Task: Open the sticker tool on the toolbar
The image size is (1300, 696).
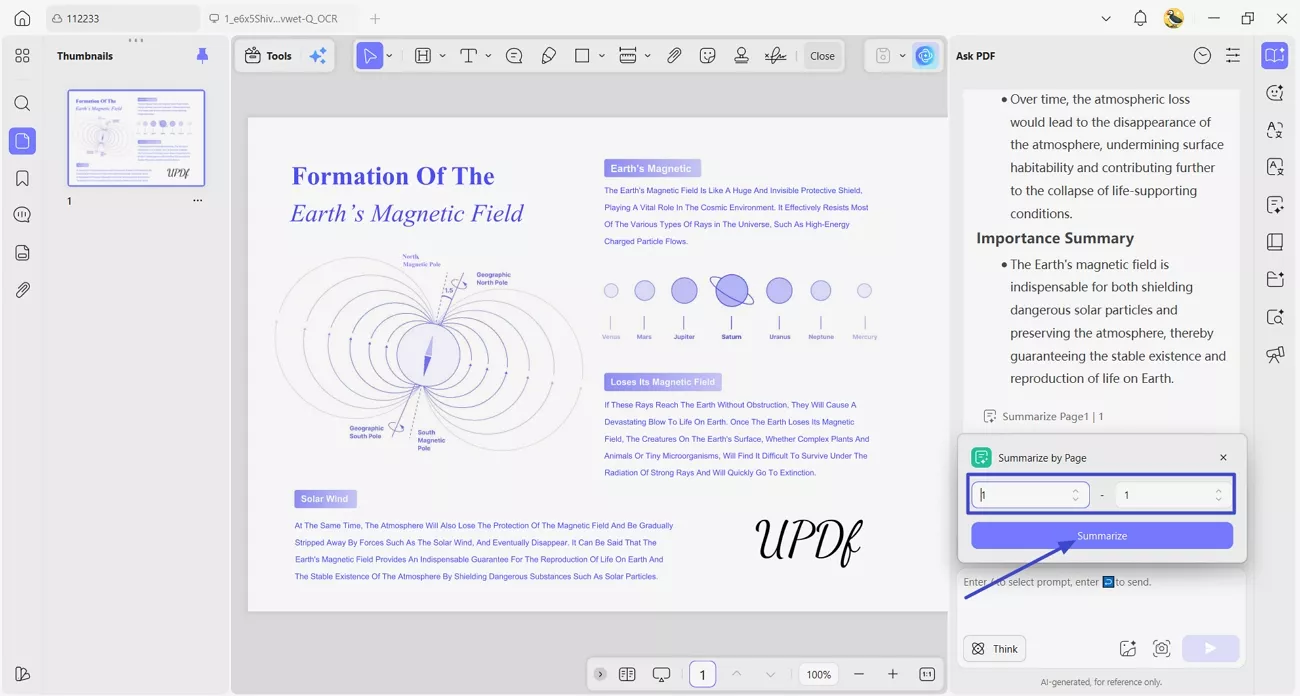Action: [x=707, y=55]
